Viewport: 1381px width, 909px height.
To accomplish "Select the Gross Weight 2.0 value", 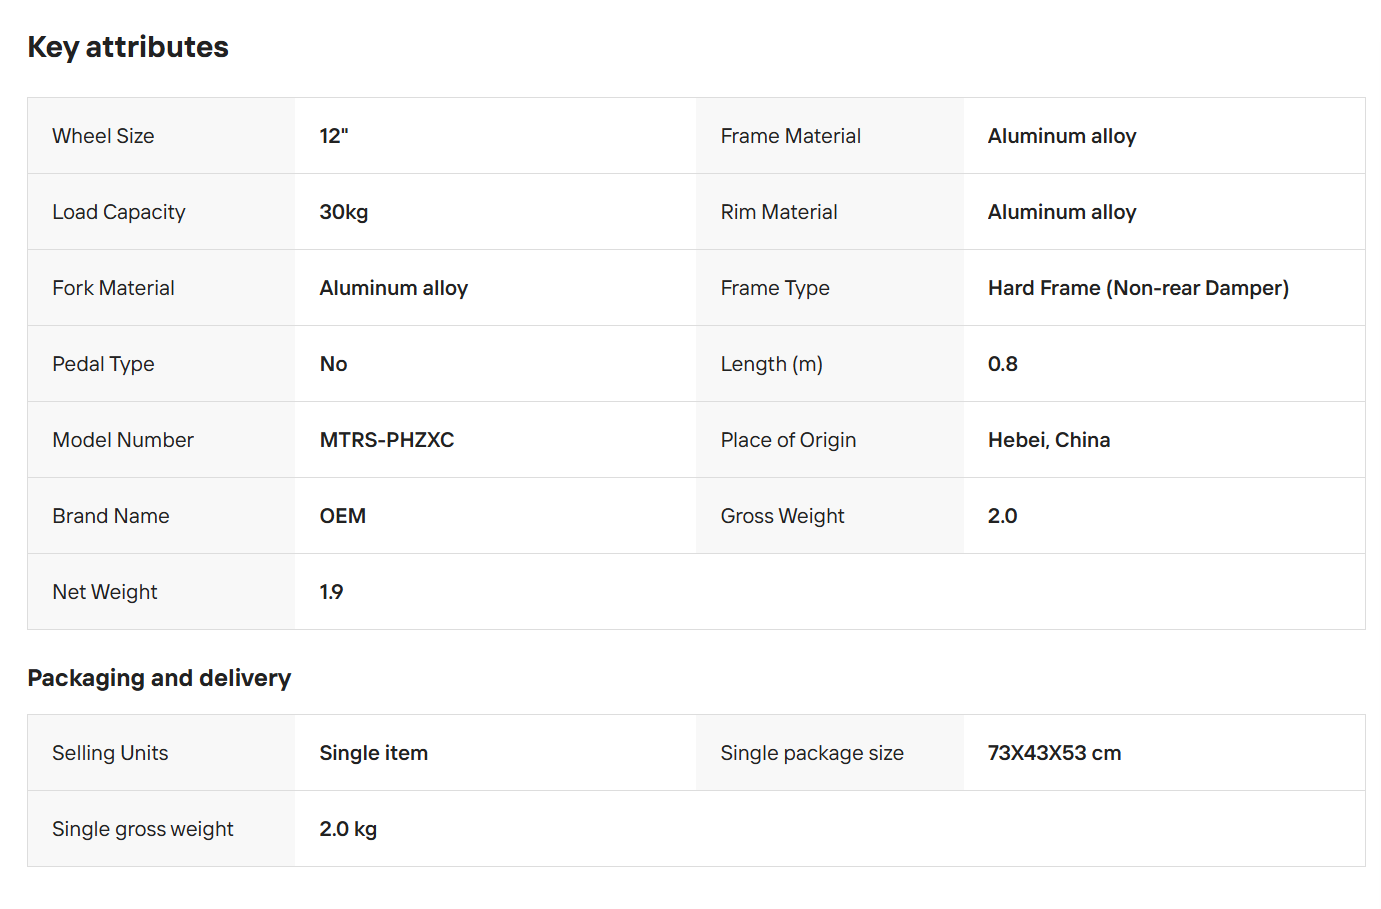I will tap(1002, 516).
